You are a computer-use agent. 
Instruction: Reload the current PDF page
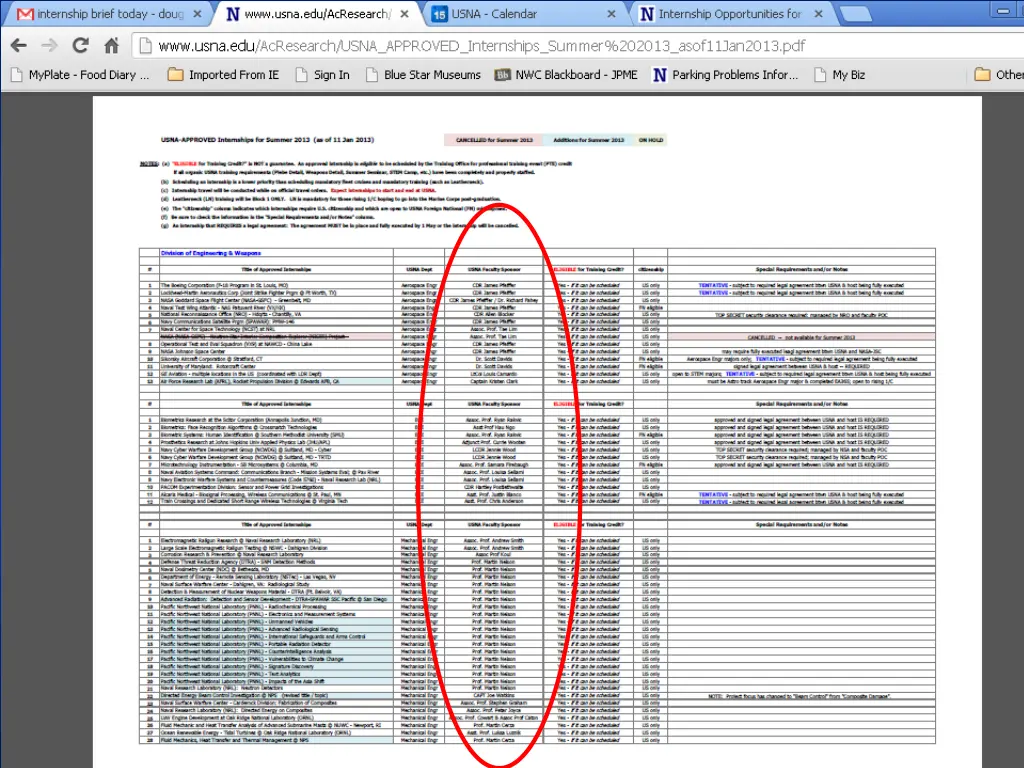coord(81,45)
